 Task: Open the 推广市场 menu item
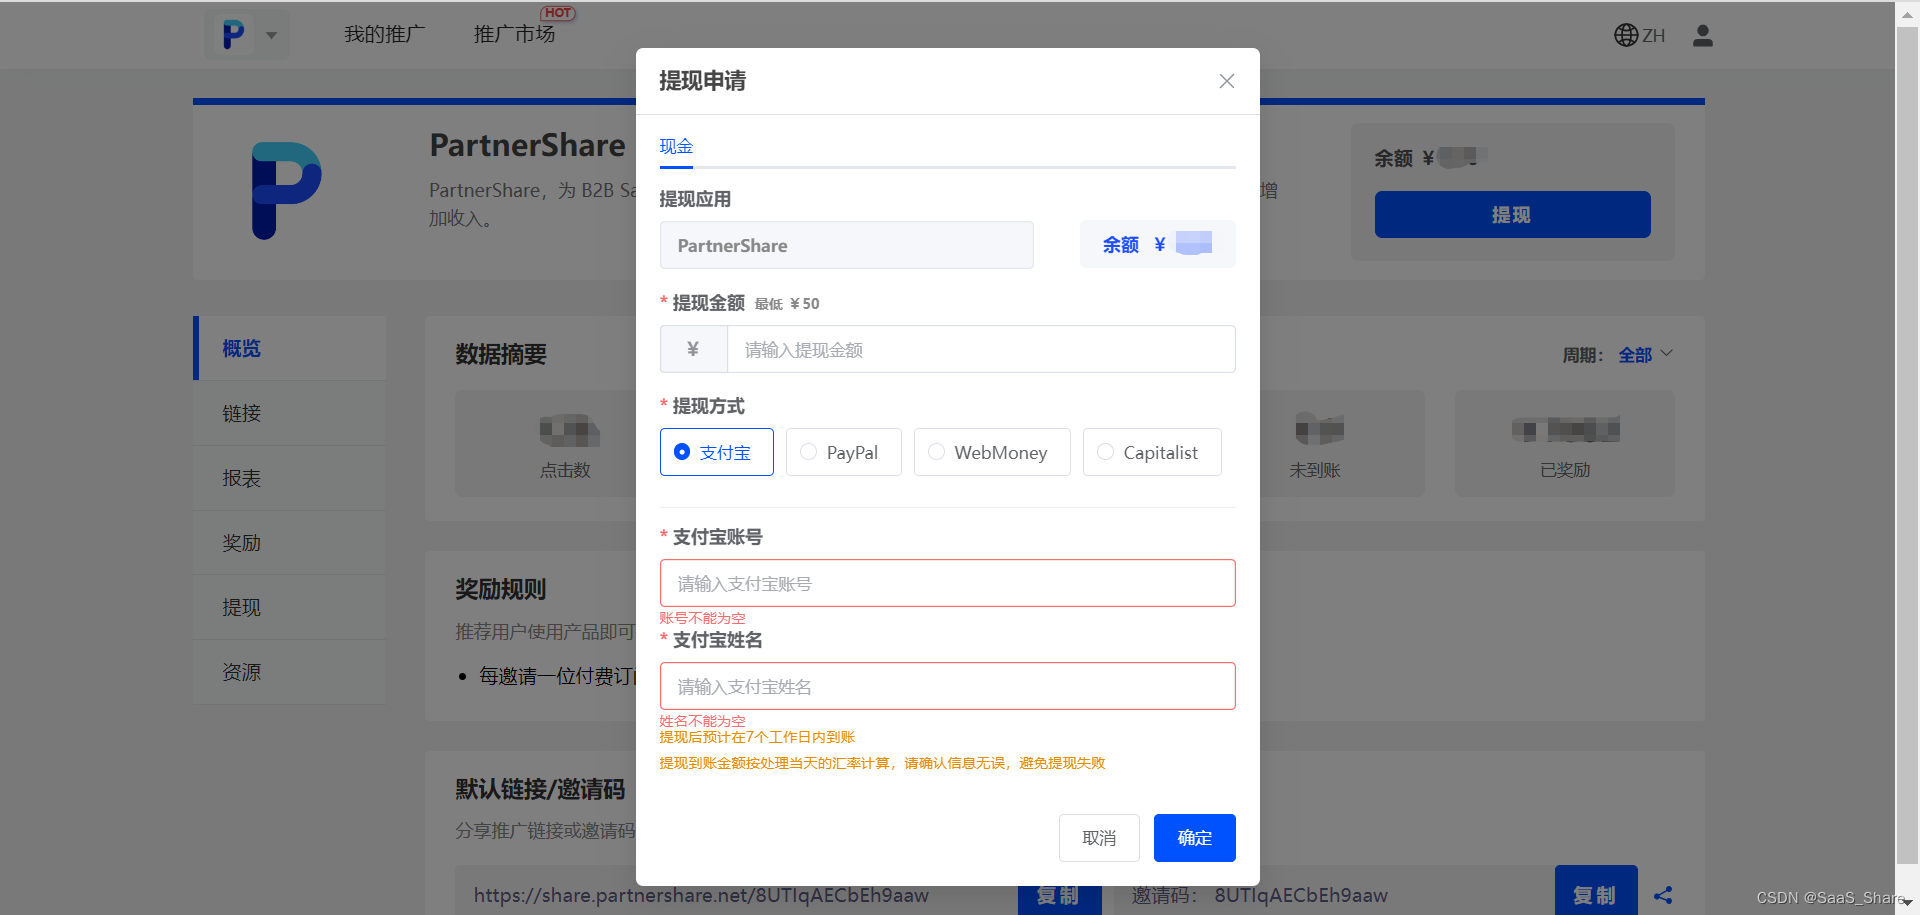(x=513, y=32)
